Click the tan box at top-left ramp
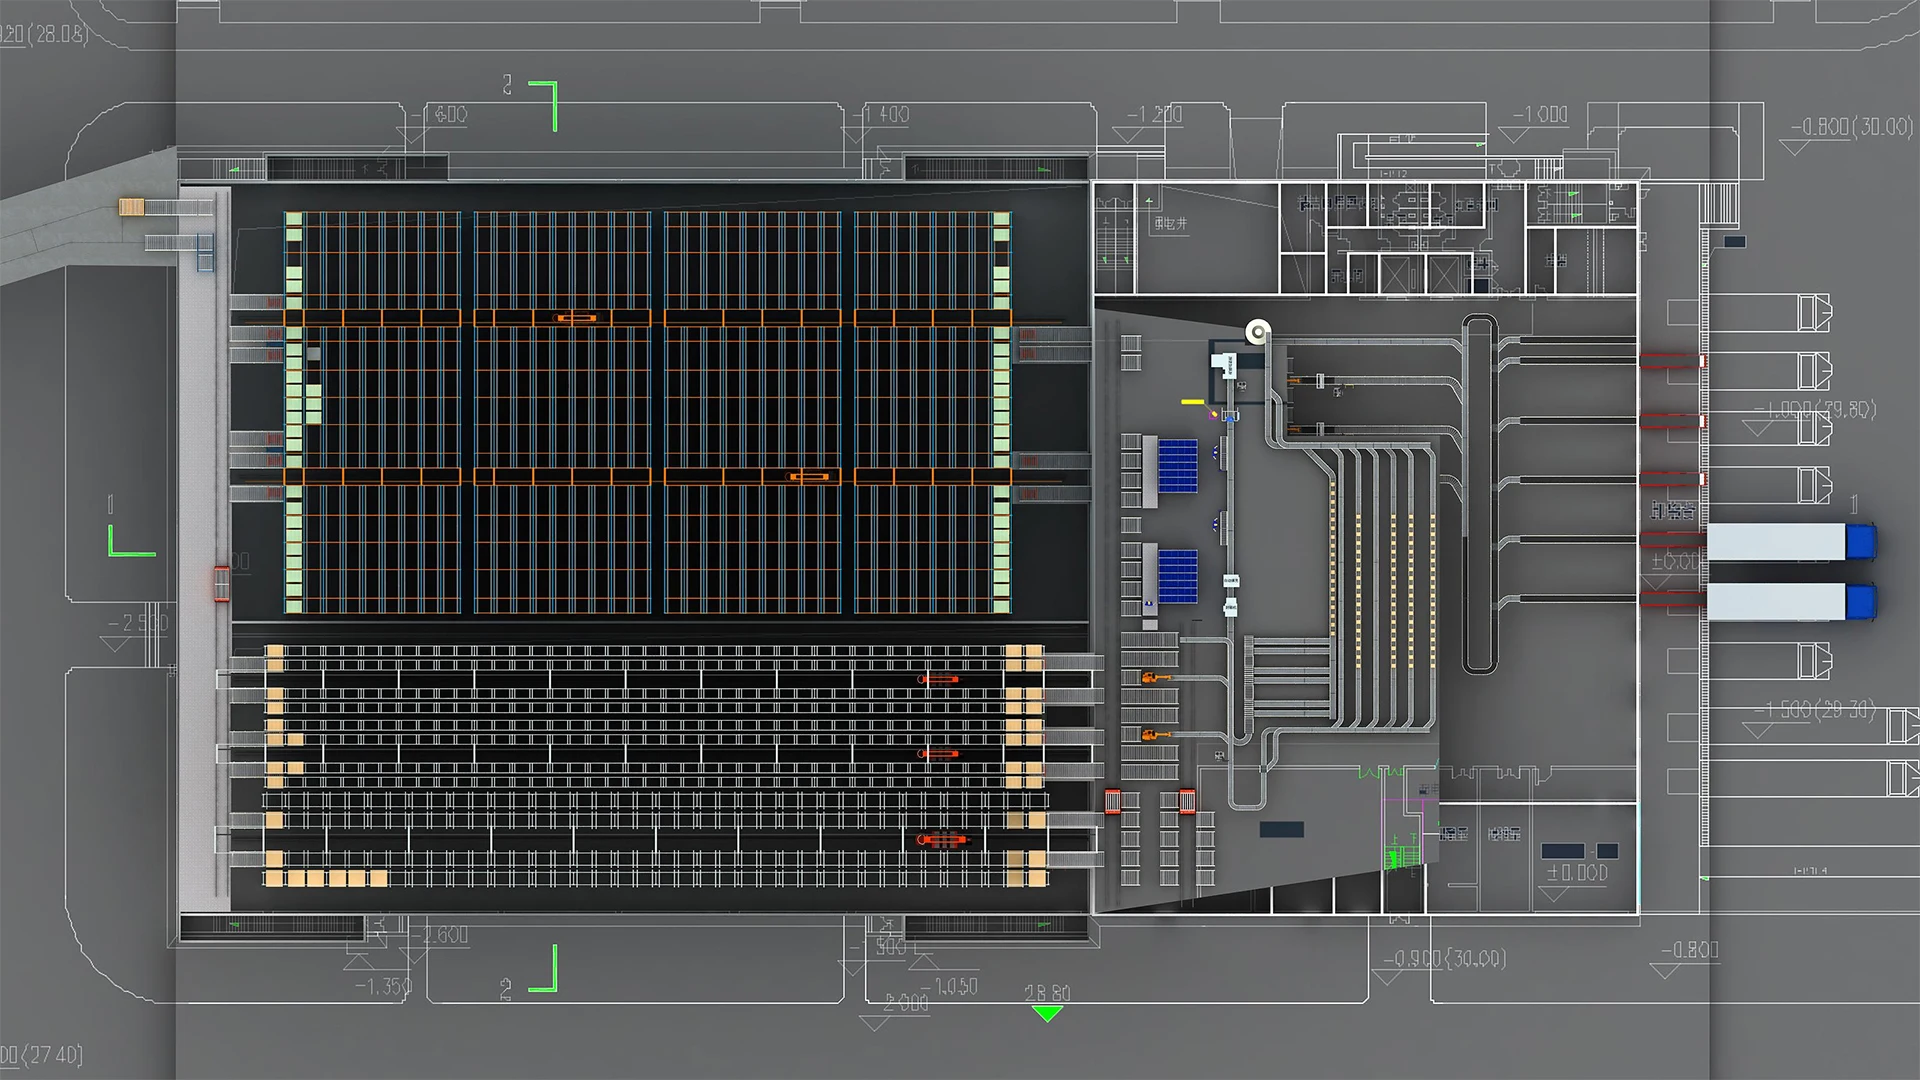Viewport: 1920px width, 1080px height. coord(131,207)
